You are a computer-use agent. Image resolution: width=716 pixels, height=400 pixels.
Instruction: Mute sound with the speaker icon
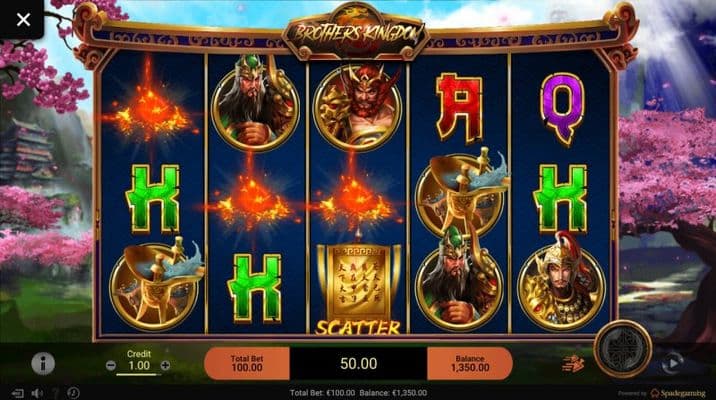37,393
